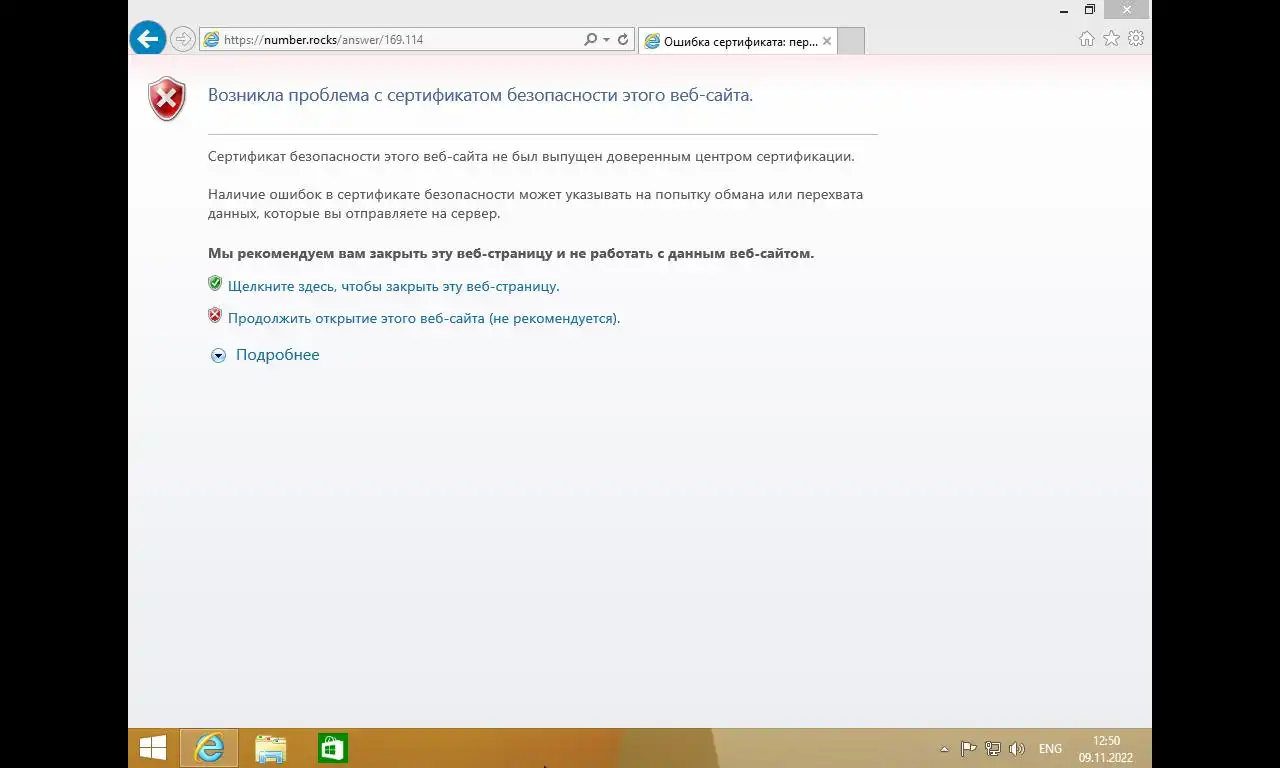Close the certificate error tab
1280x768 pixels.
coord(826,41)
